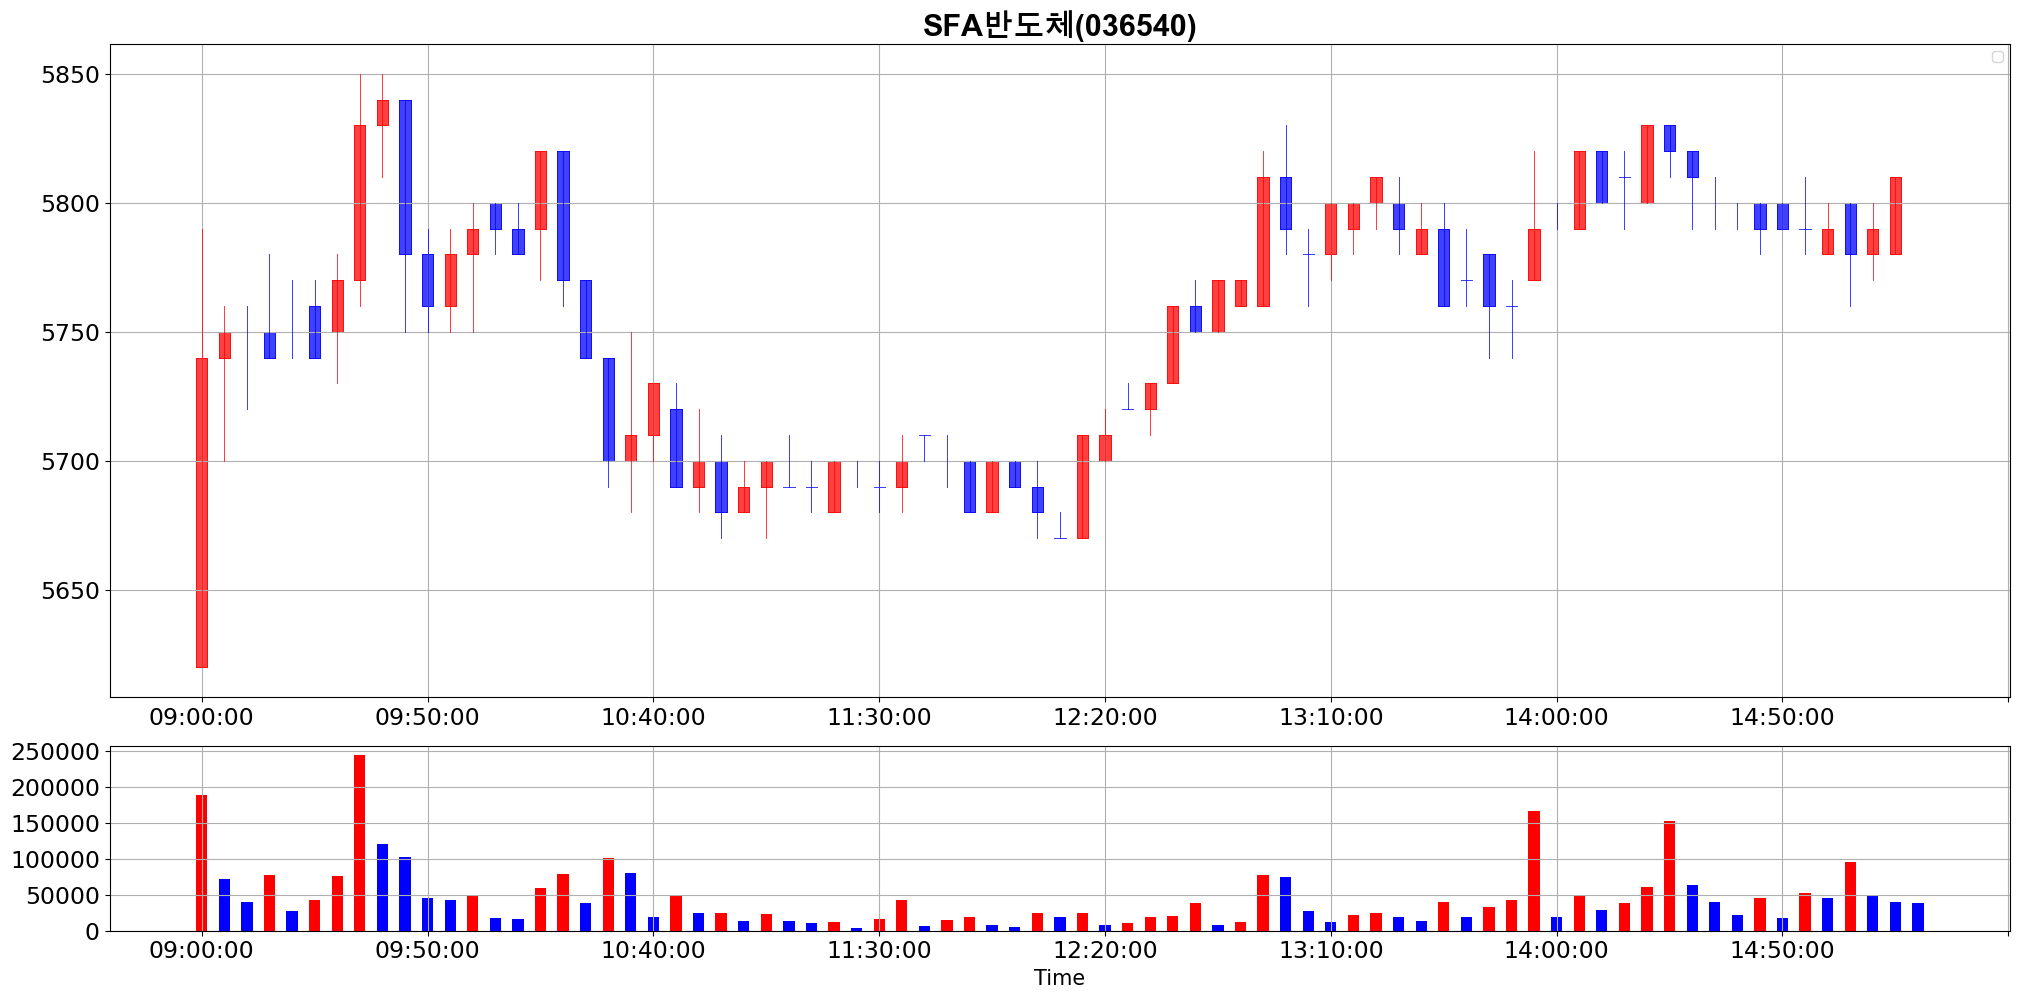The image size is (2020, 999).
Task: Click 13:10:00 label under the volume chart
Action: pos(1331,950)
